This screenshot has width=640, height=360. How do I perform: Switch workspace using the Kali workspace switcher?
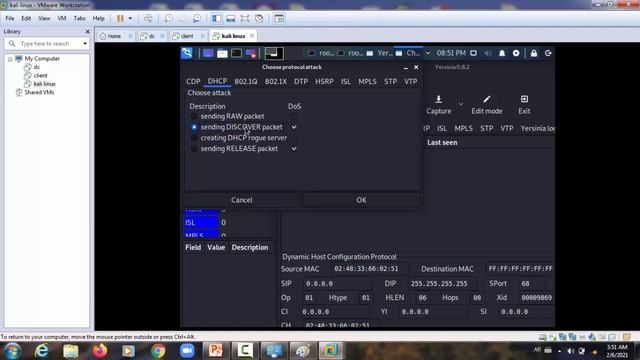[273, 53]
